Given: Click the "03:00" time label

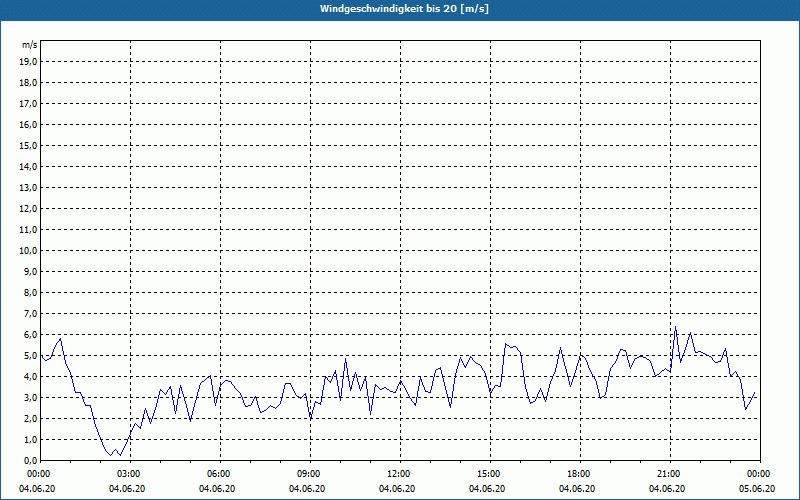Looking at the screenshot, I should click(x=130, y=474).
